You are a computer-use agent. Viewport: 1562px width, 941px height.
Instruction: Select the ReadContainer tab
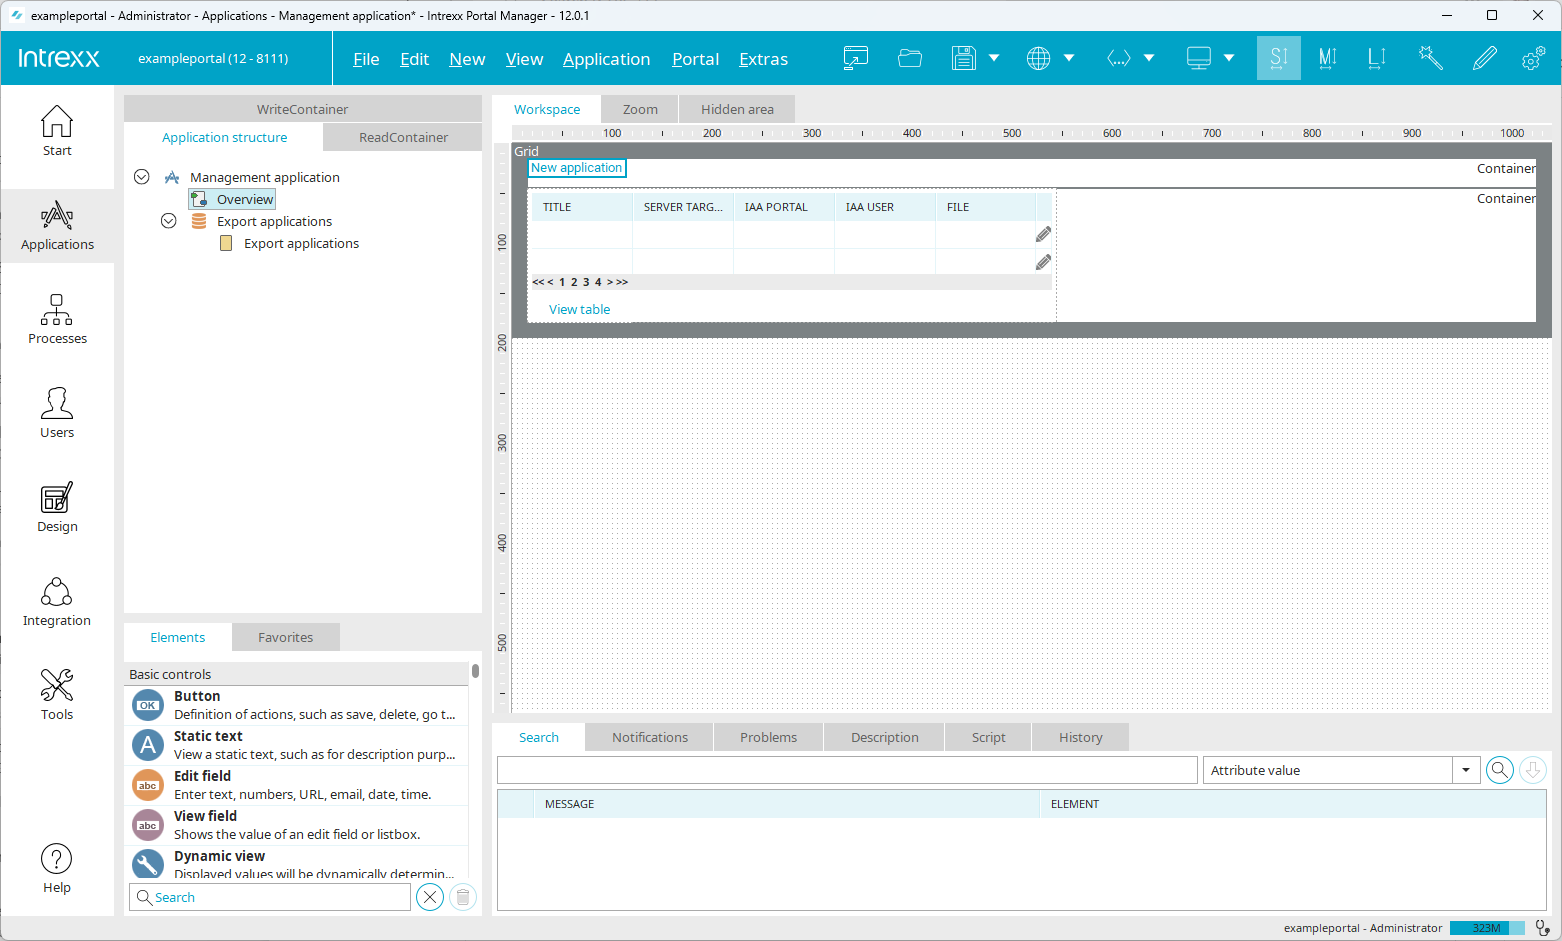coord(403,137)
